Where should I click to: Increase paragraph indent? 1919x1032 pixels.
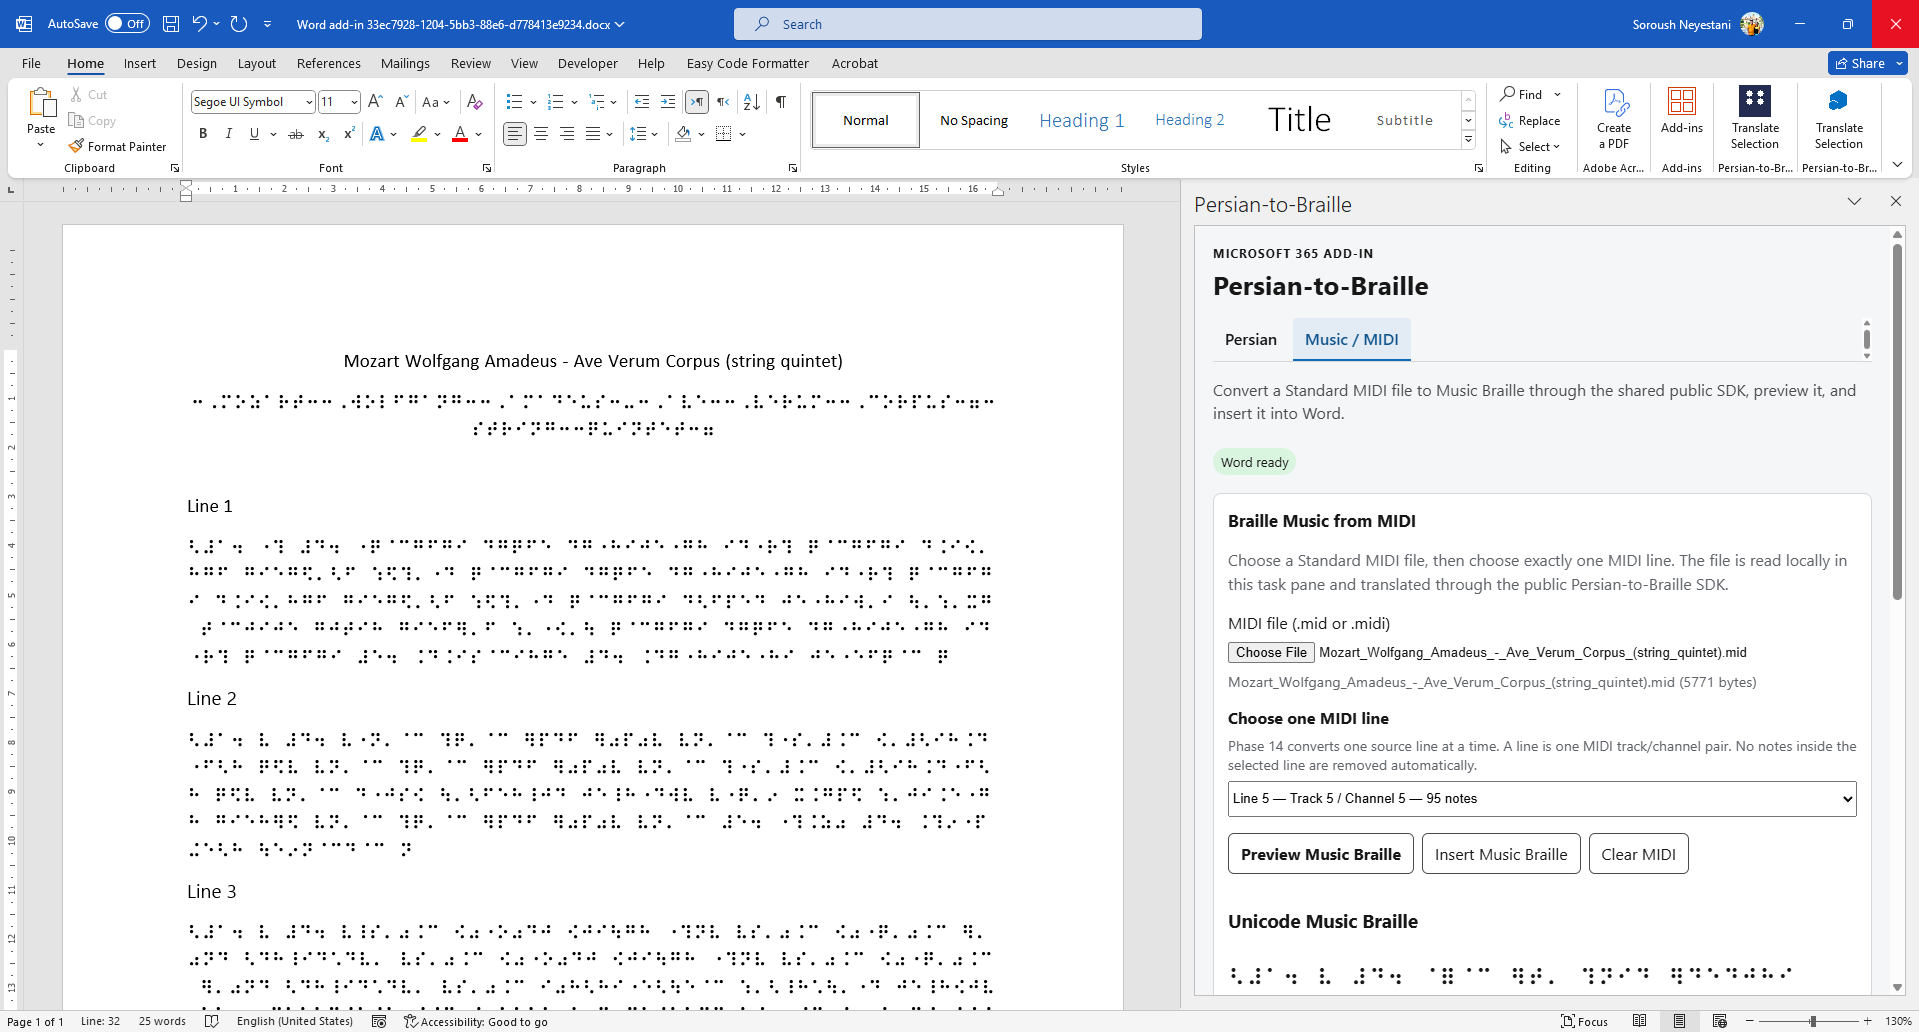(668, 102)
